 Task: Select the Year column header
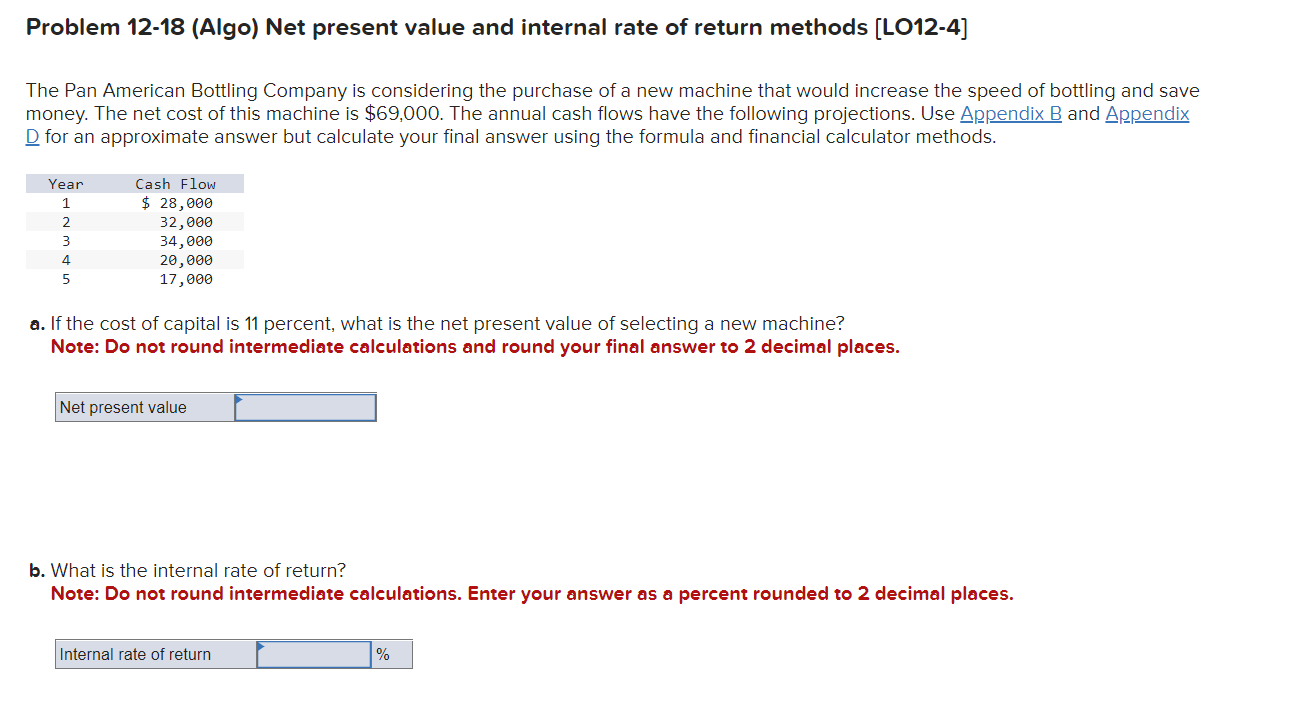(65, 183)
